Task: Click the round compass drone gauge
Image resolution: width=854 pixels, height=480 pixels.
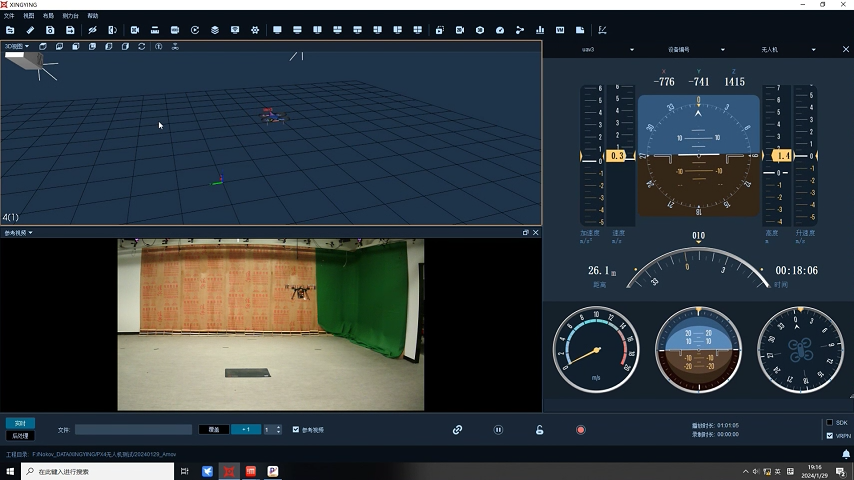Action: click(x=800, y=350)
